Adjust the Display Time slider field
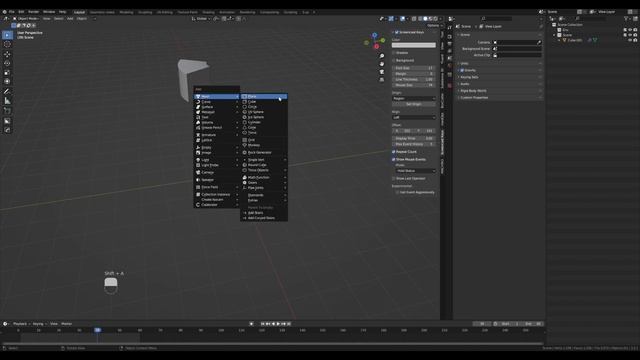 [x=414, y=138]
